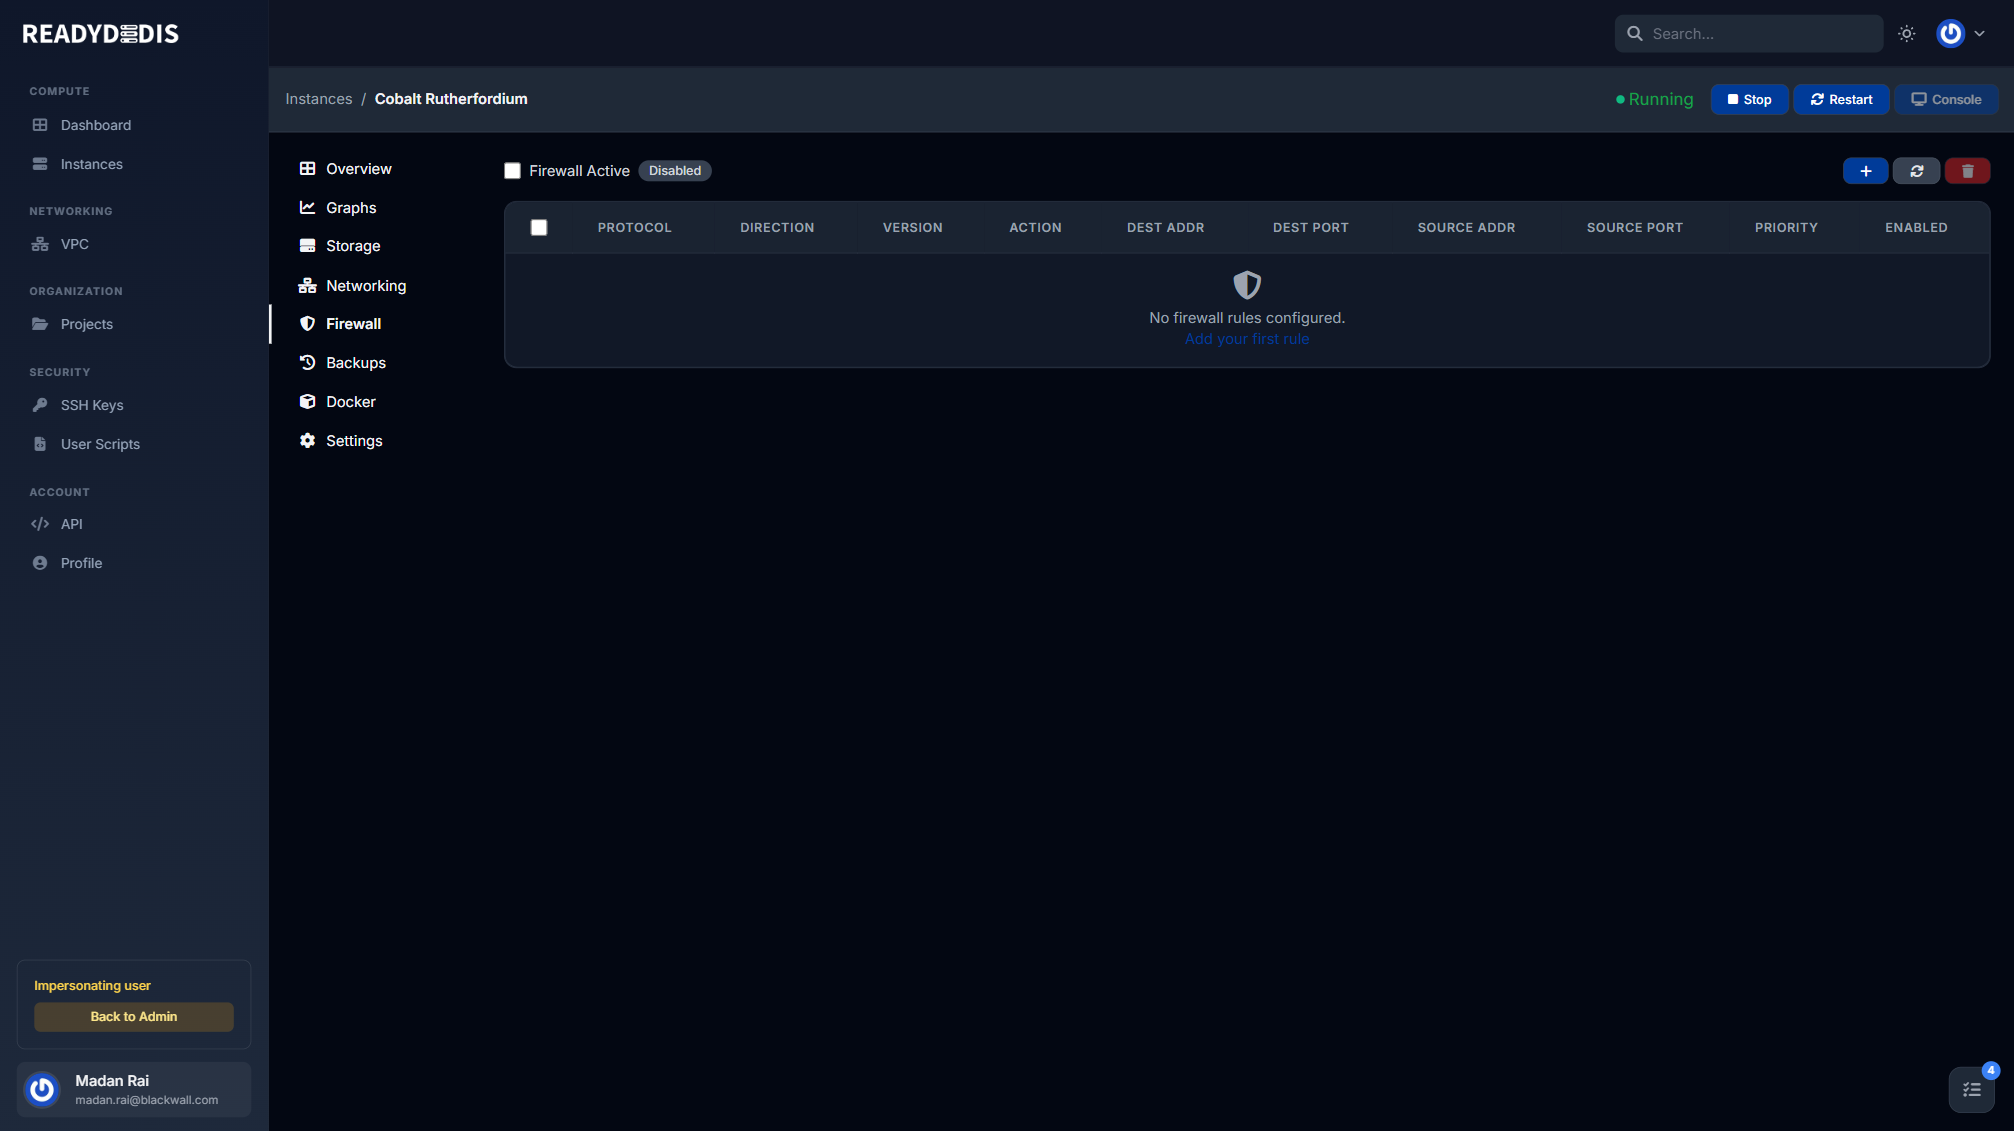This screenshot has width=2014, height=1131.
Task: Open the API section
Action: pyautogui.click(x=72, y=523)
